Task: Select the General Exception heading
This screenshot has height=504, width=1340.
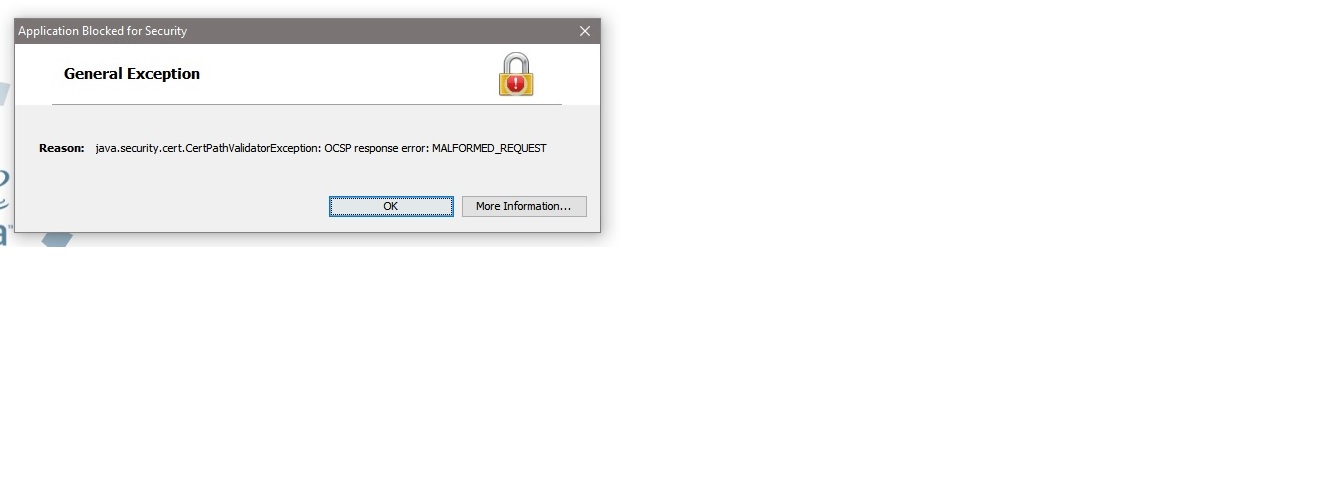Action: [x=132, y=74]
